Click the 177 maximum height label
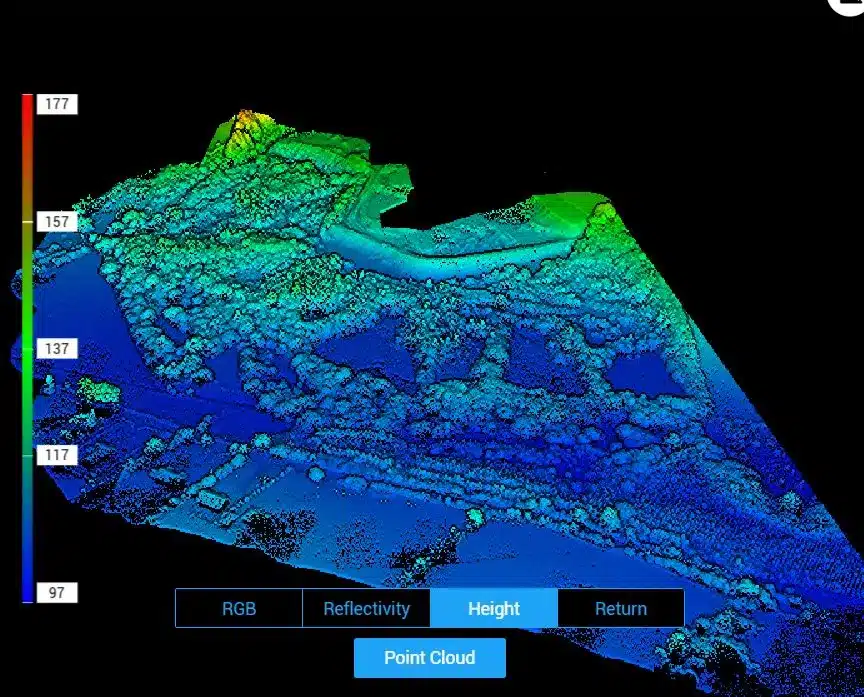Screen dimensions: 864x697 click(x=57, y=104)
